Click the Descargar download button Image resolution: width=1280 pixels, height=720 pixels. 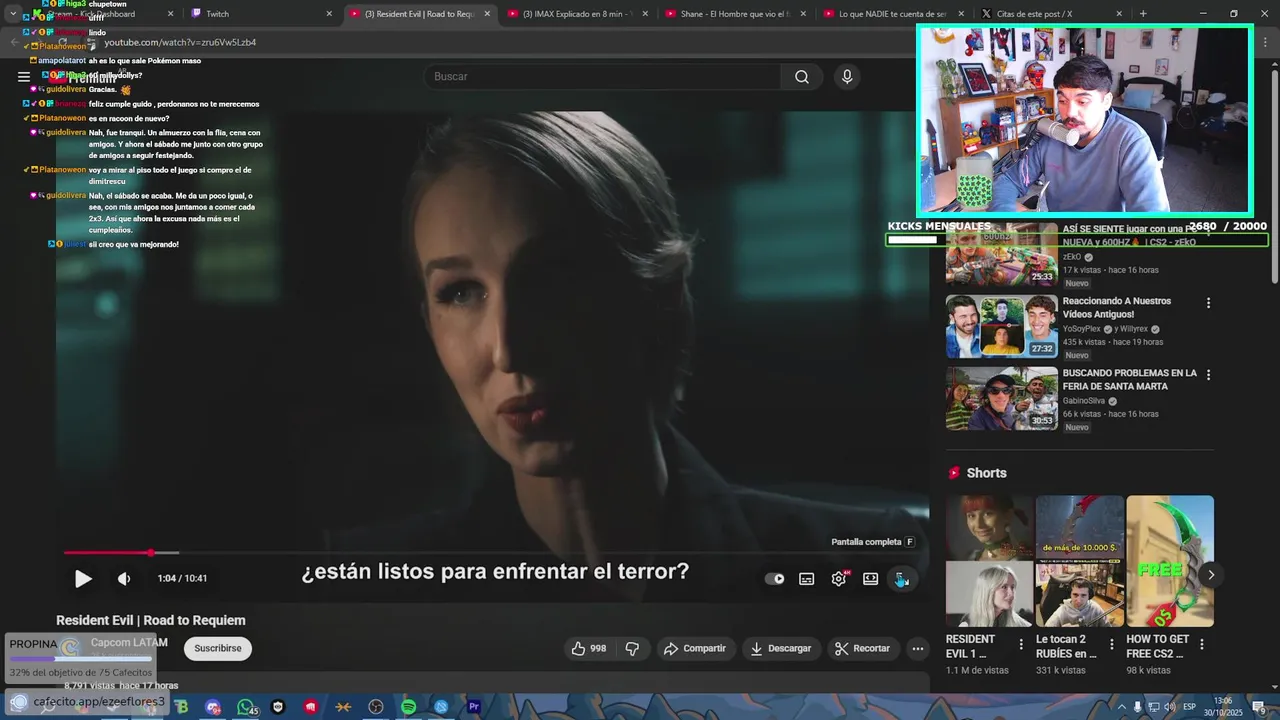781,648
